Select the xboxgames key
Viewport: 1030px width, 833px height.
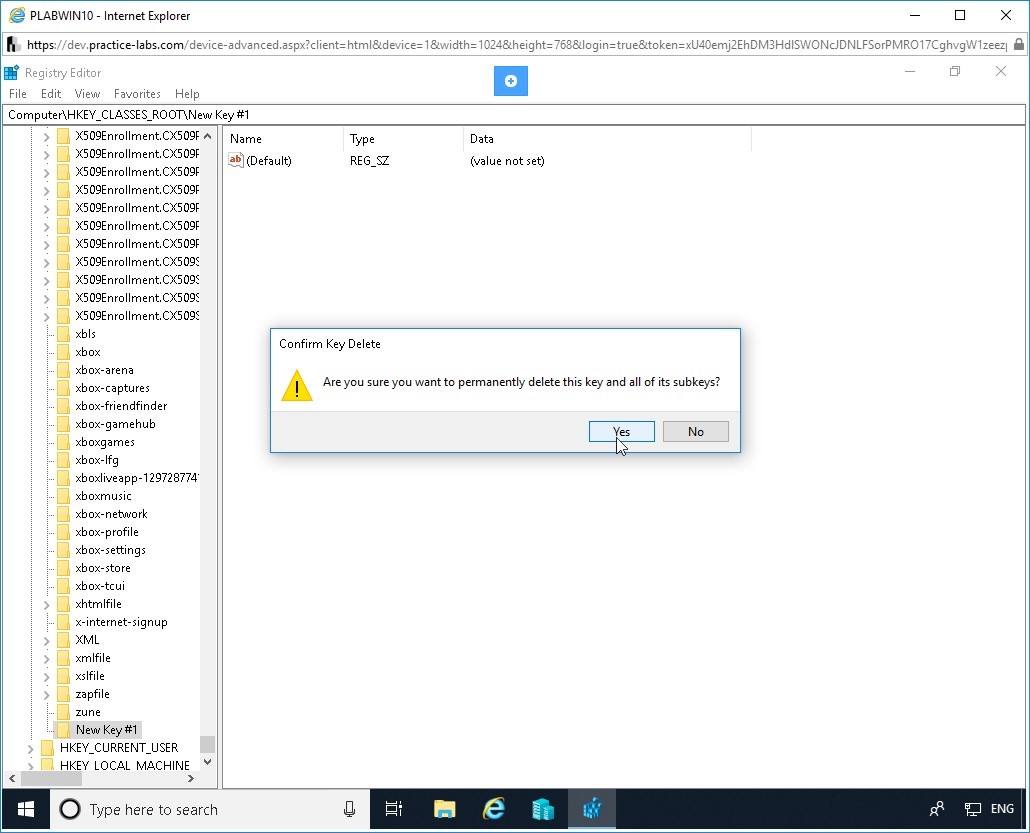pos(104,442)
